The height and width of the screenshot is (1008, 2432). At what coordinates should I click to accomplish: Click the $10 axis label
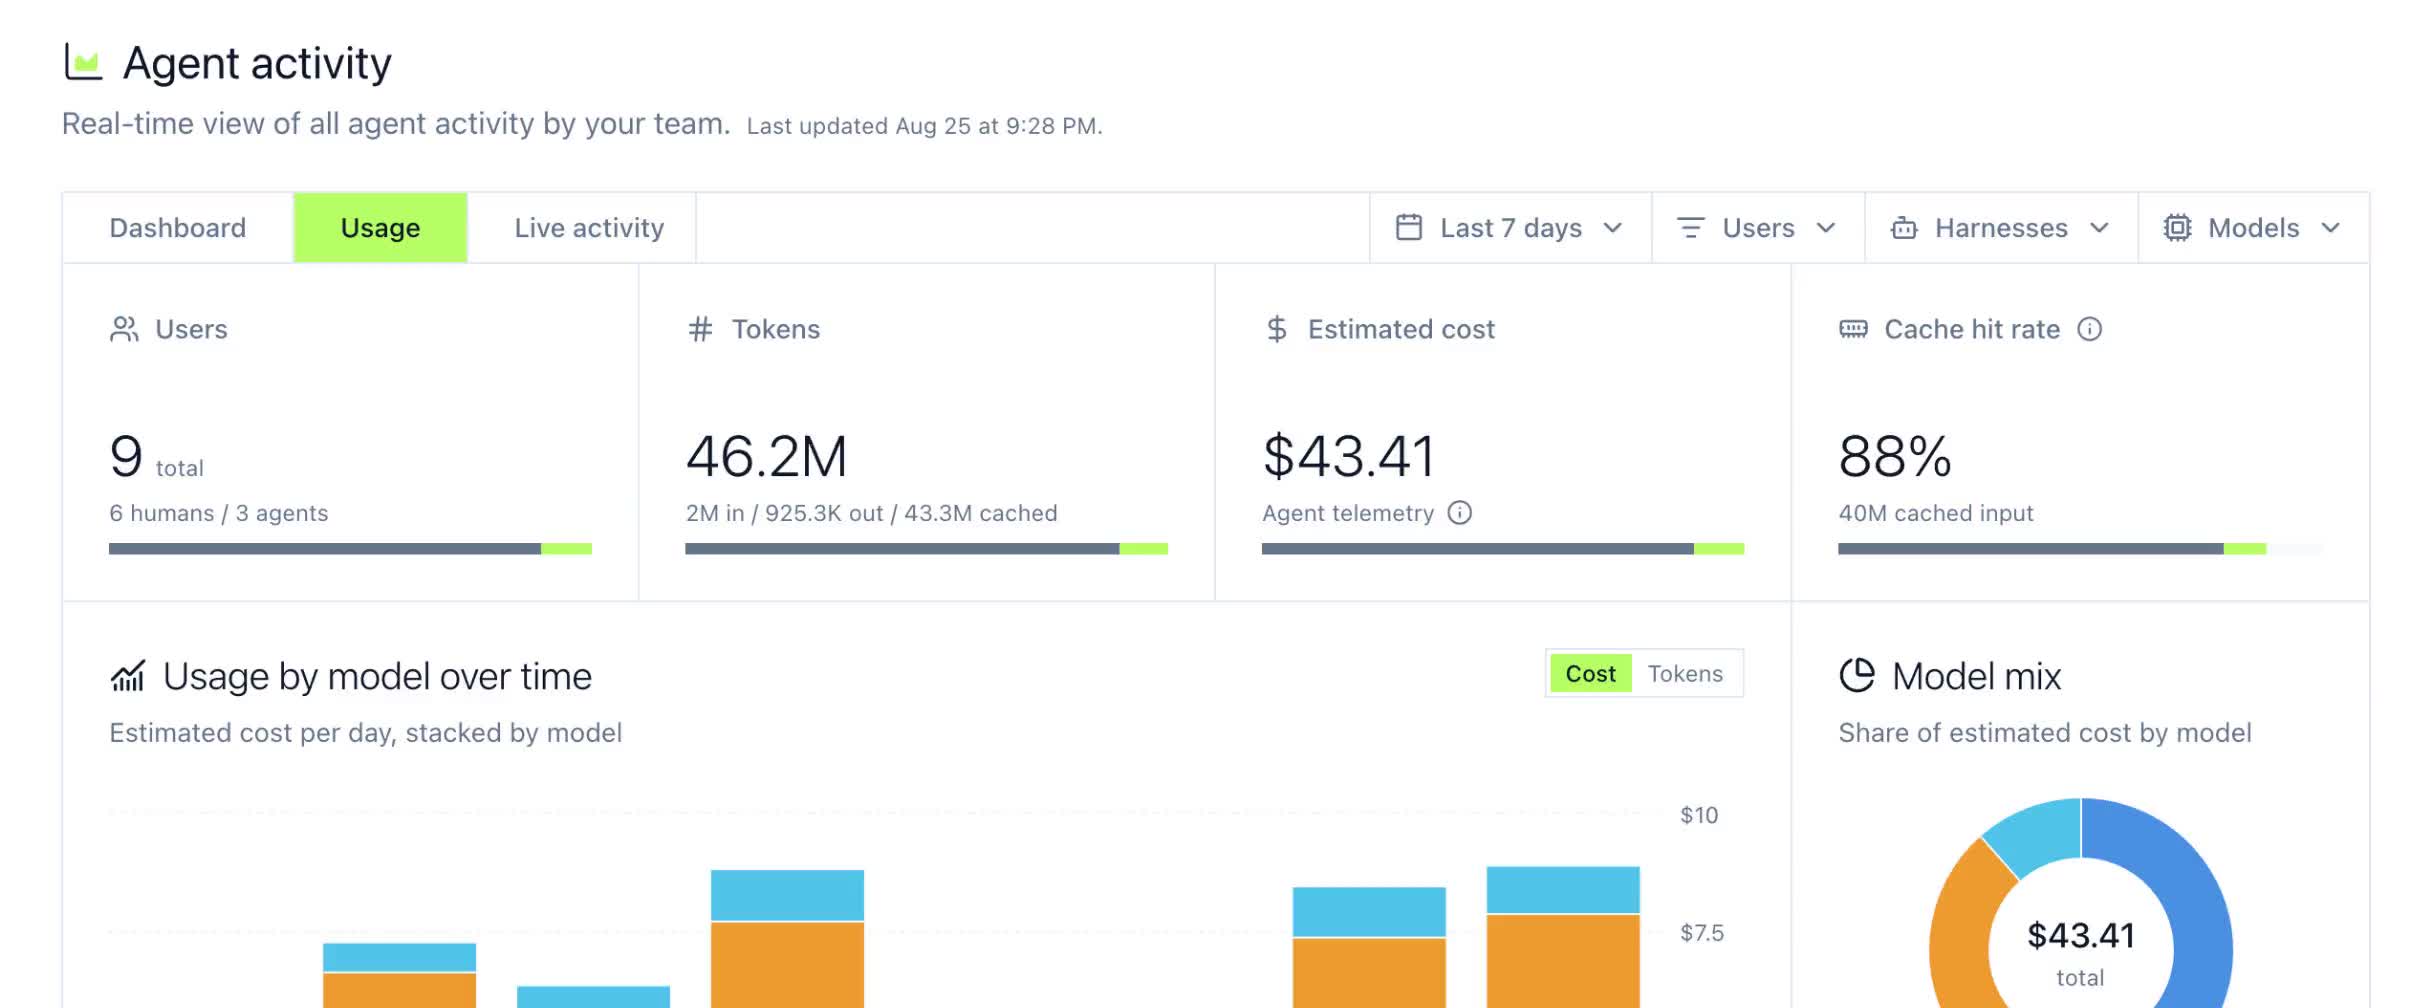pos(1699,815)
